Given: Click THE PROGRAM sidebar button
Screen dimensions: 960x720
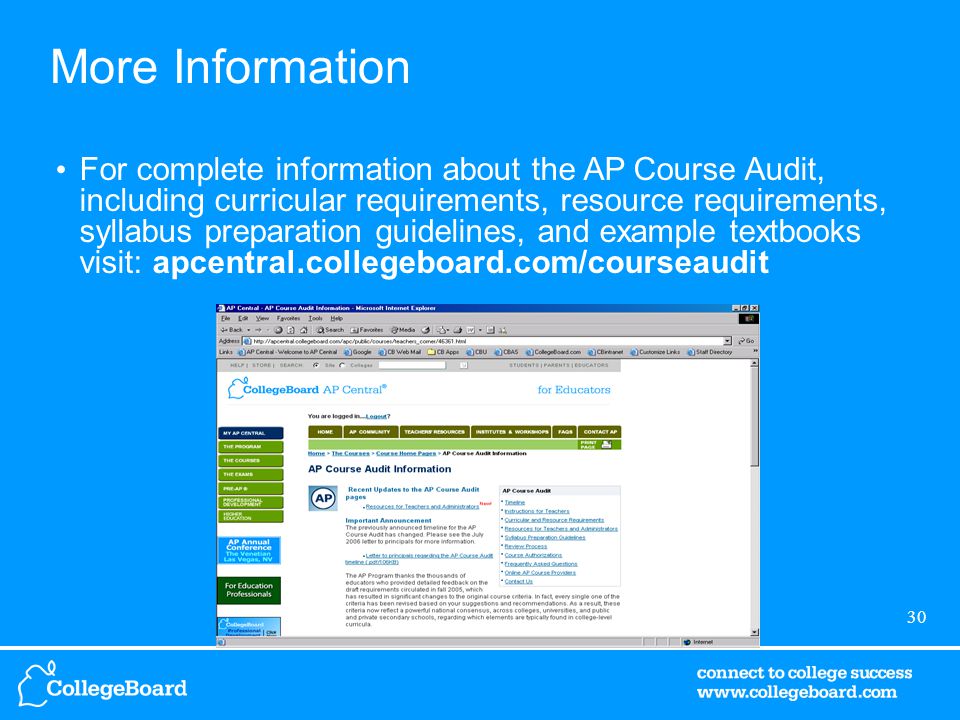Looking at the screenshot, I should [250, 447].
